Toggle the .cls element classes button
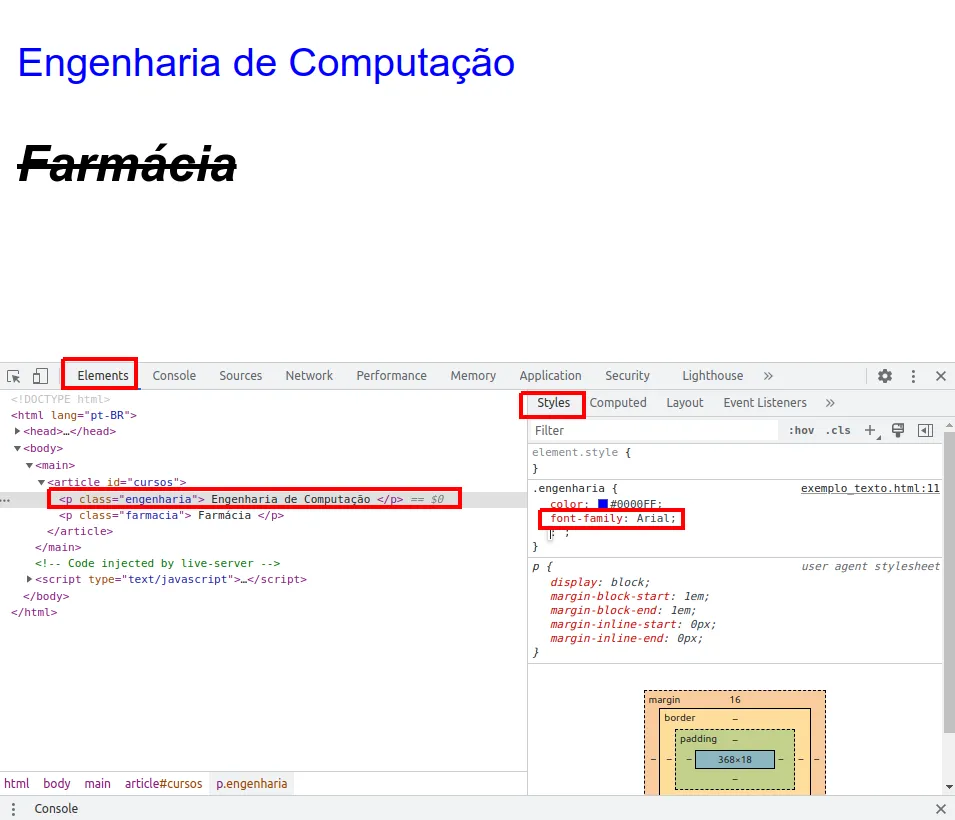The image size is (955, 820). 838,430
